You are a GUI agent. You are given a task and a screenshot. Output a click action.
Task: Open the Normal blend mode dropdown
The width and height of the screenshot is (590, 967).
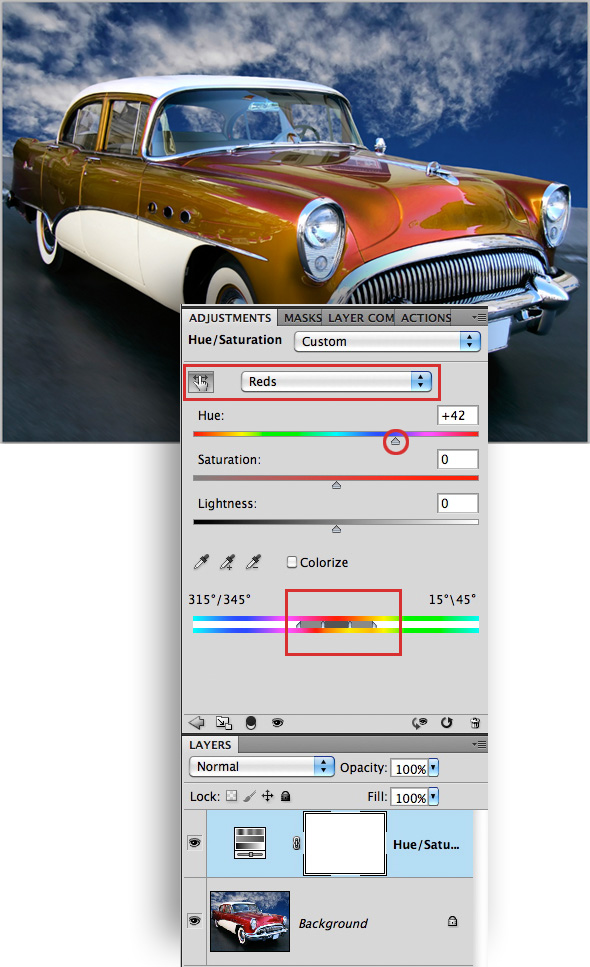coord(261,767)
